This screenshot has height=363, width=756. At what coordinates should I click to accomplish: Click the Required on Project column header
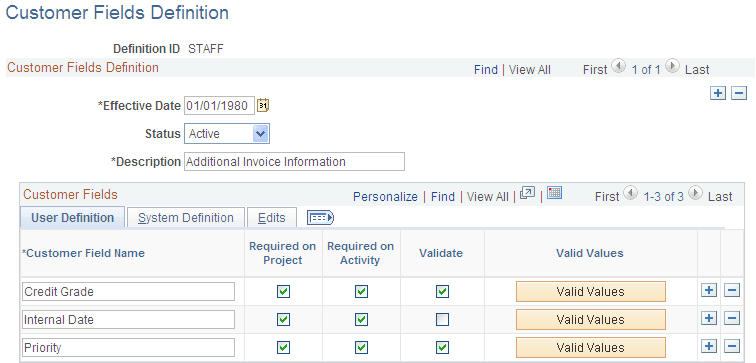click(x=283, y=253)
